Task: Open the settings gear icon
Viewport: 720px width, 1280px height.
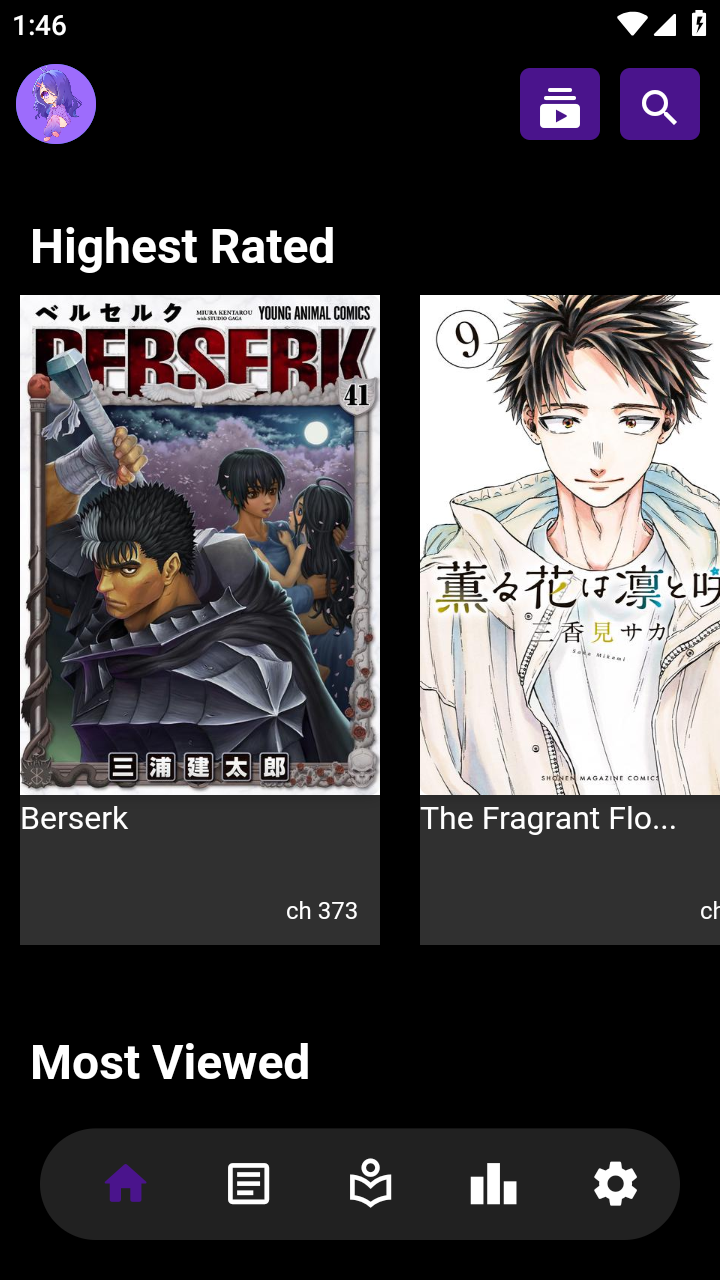Action: tap(615, 1185)
